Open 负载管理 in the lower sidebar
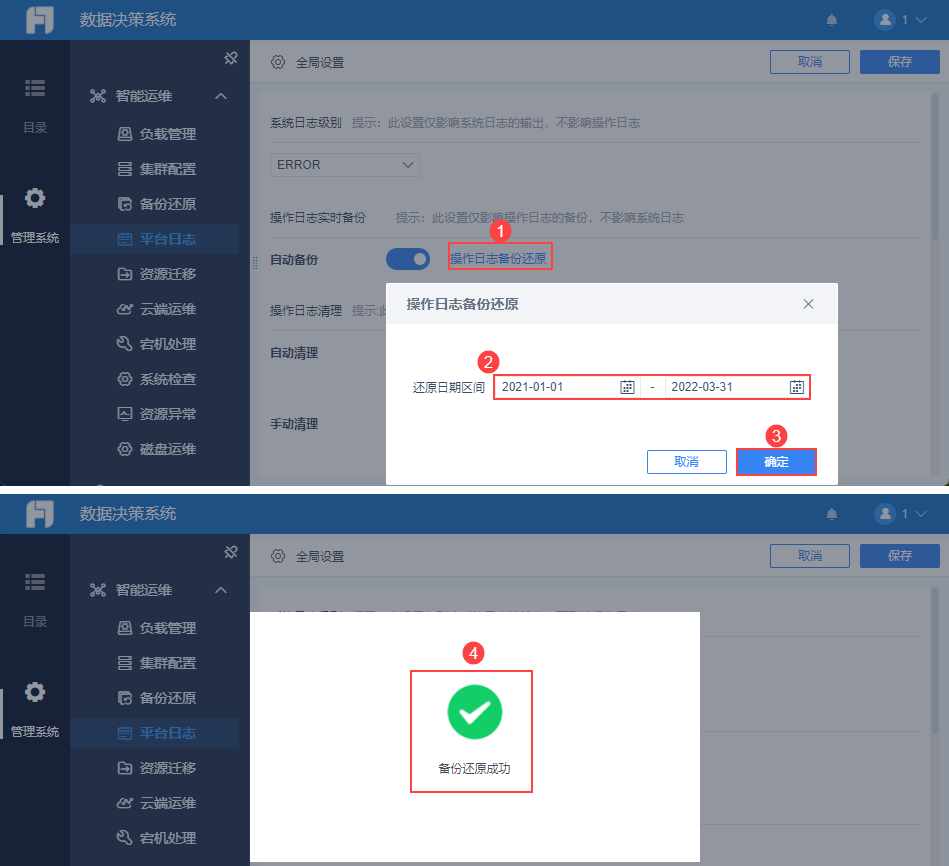The width and height of the screenshot is (949, 866). pos(156,628)
